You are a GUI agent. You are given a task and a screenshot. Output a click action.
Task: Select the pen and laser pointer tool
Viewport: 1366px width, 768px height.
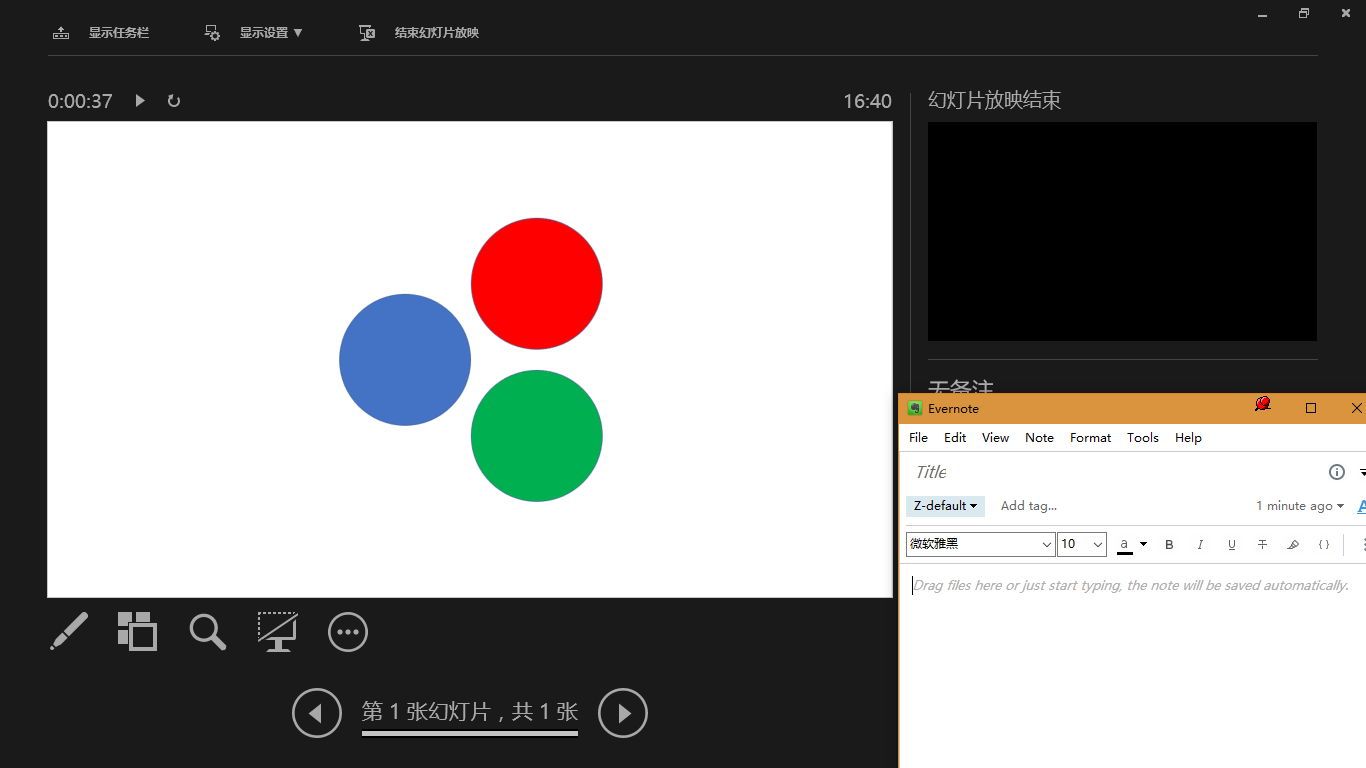(69, 631)
